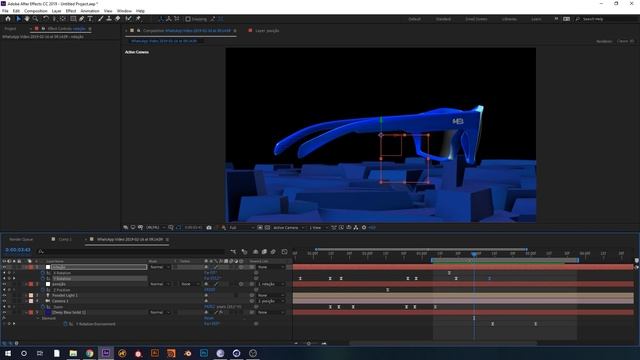Toggle stopwatch for Zoom property
The image size is (640, 360).
coord(43,307)
